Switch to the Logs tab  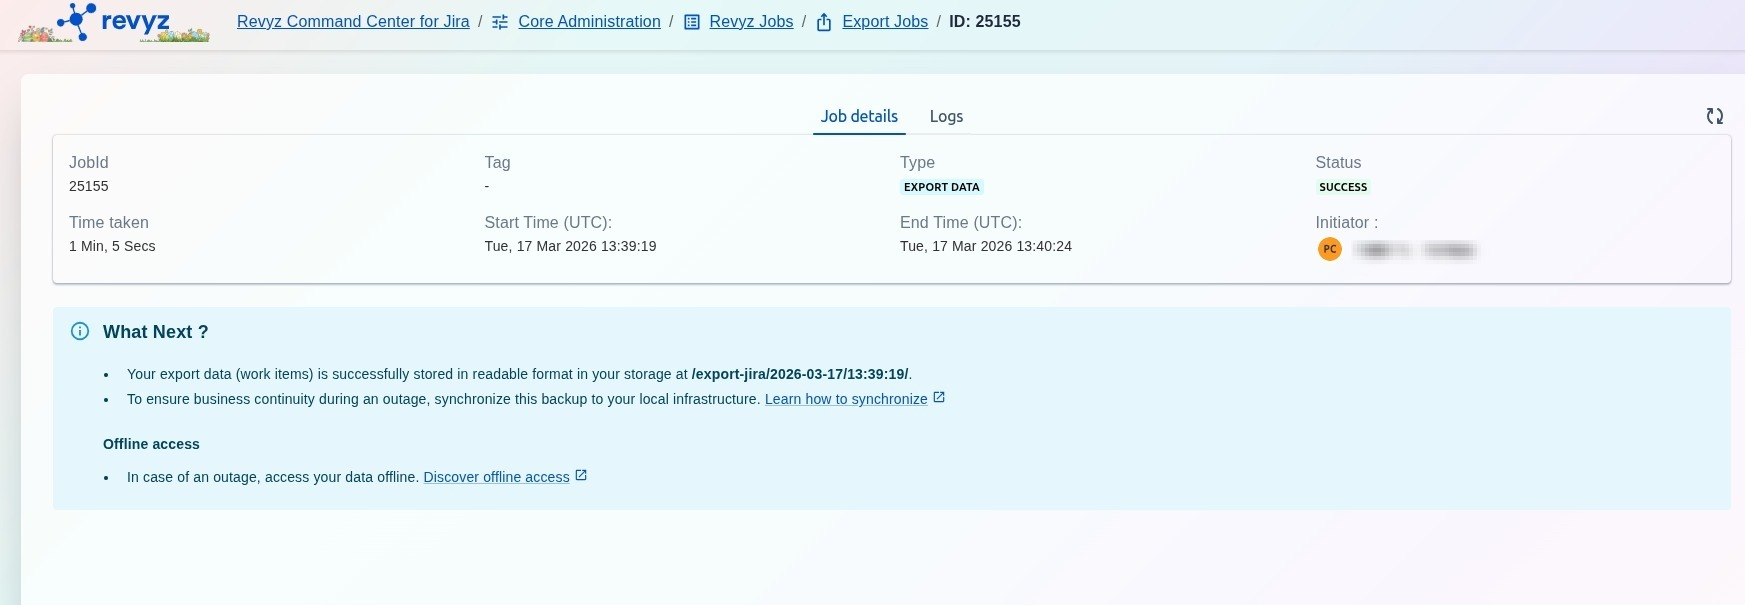click(946, 116)
